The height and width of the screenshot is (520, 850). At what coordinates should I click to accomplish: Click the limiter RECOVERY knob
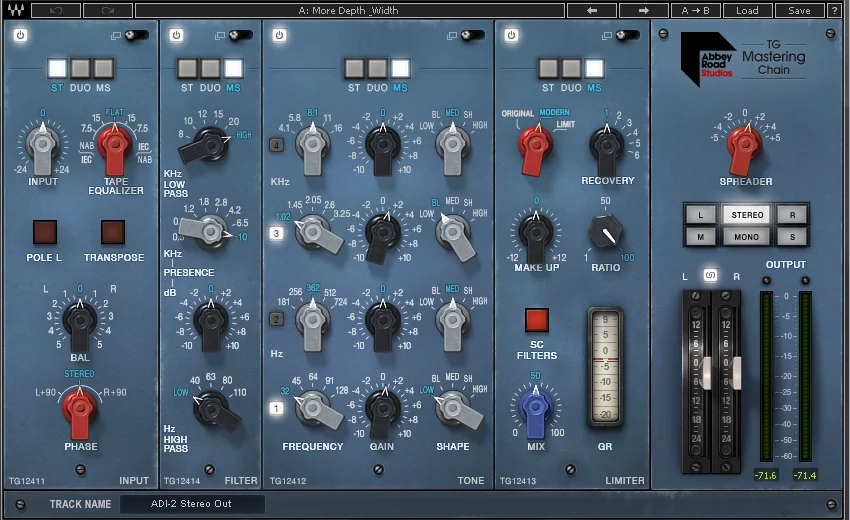(607, 147)
